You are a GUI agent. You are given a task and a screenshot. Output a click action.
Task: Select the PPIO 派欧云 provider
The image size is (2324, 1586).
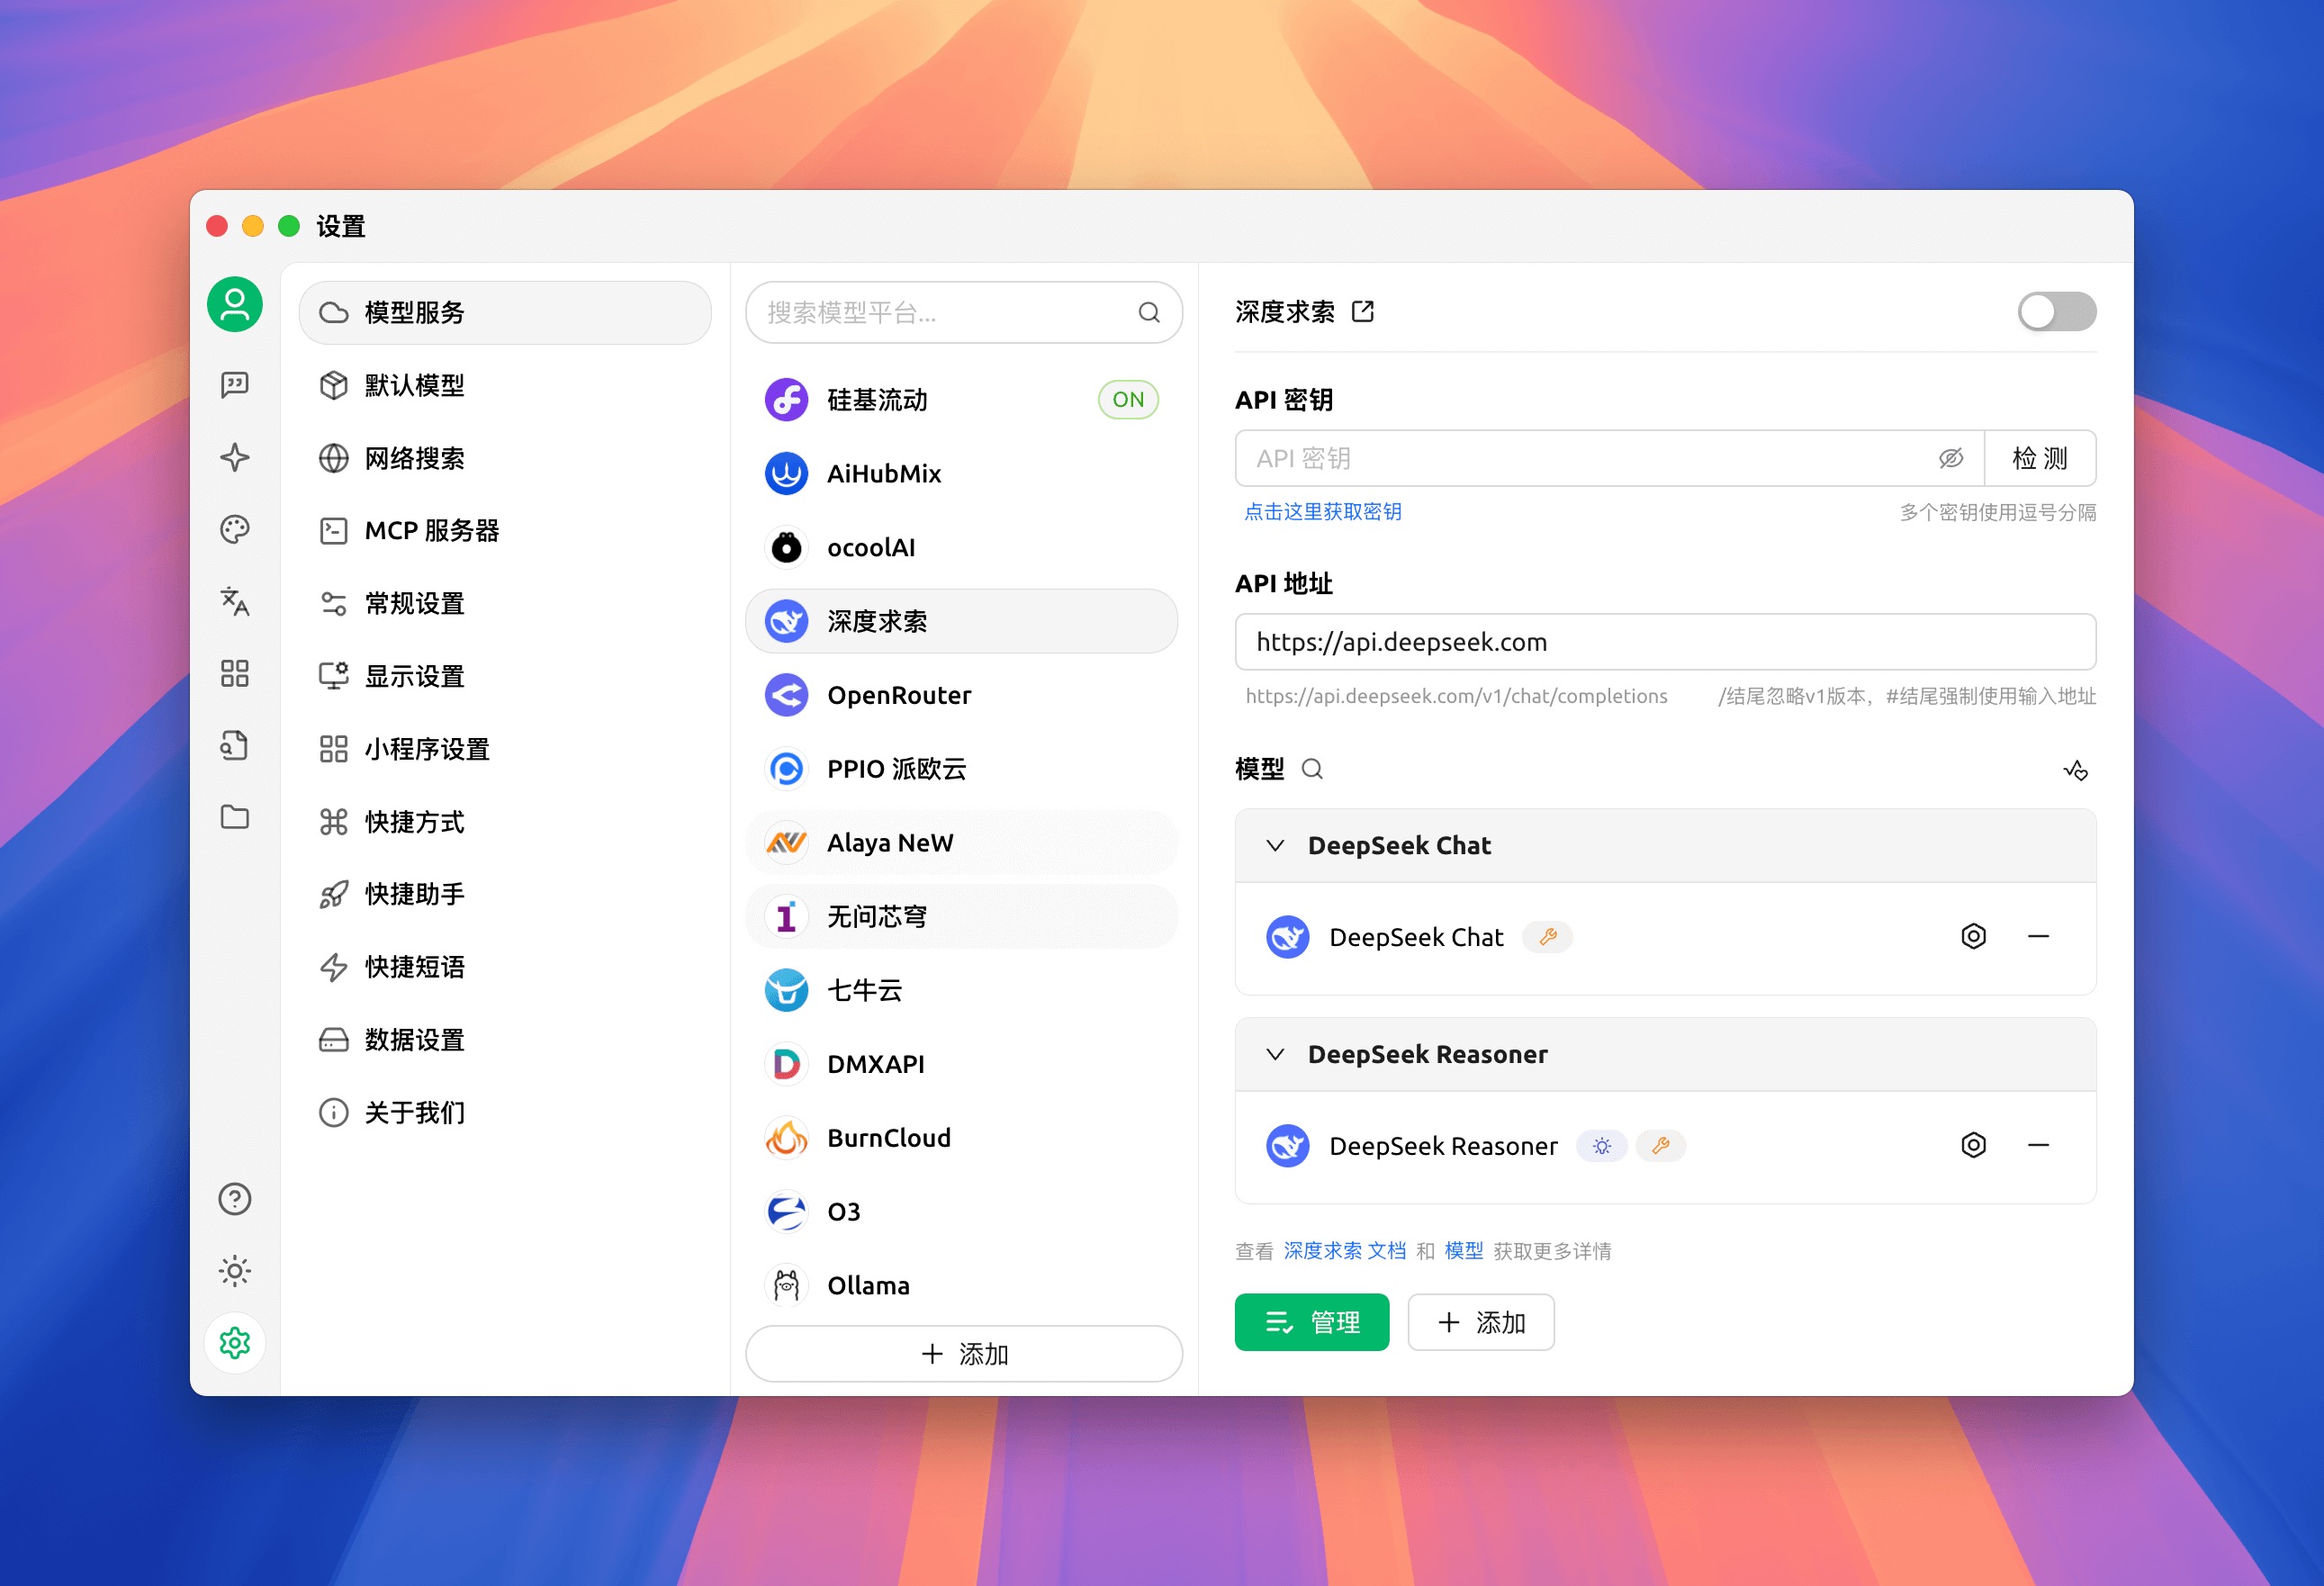tap(962, 769)
